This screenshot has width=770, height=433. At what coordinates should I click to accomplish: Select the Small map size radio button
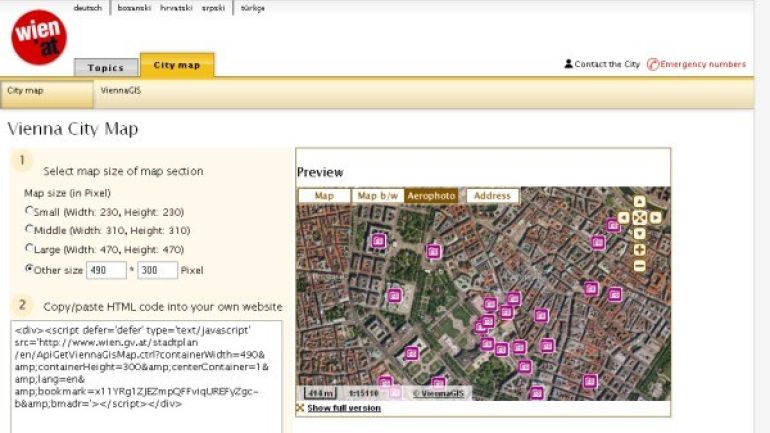click(x=29, y=211)
